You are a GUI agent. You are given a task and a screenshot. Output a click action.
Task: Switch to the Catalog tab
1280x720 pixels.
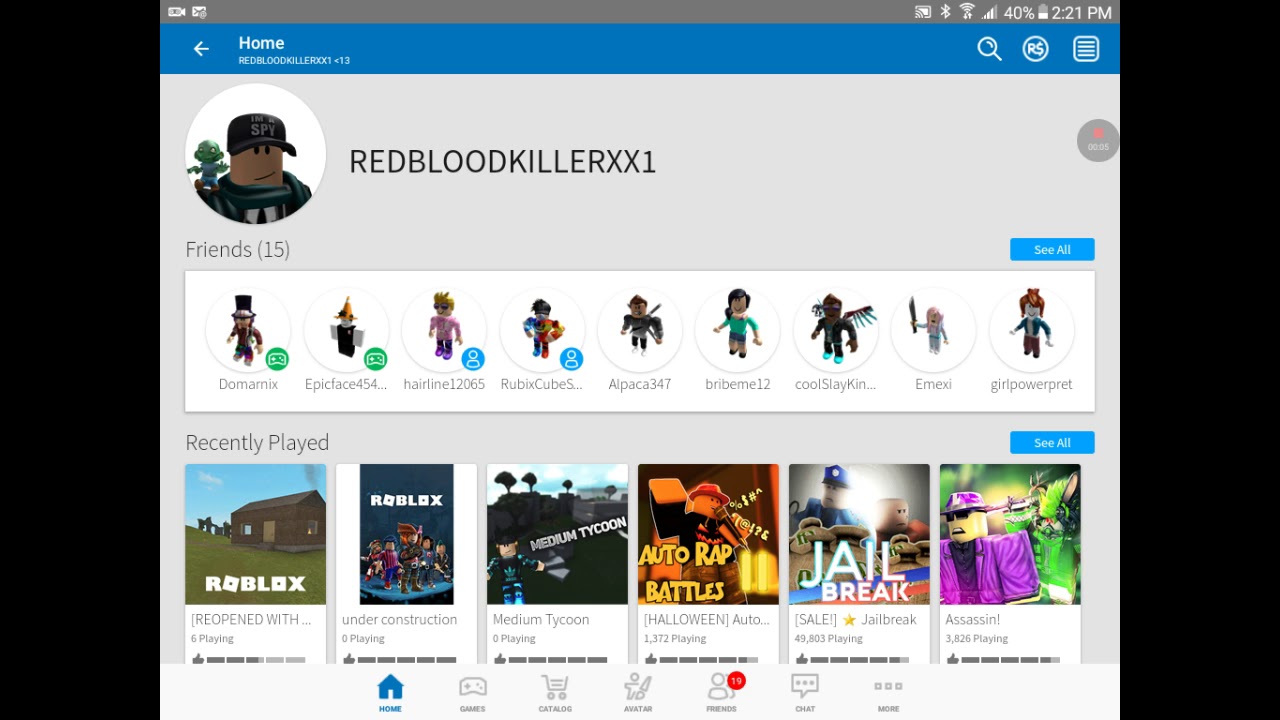pos(555,693)
